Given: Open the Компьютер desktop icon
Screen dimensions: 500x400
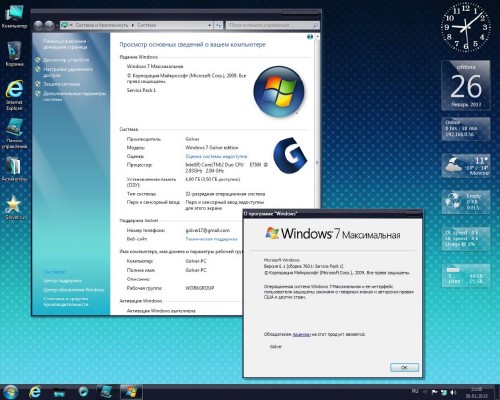Looking at the screenshot, I should point(14,17).
